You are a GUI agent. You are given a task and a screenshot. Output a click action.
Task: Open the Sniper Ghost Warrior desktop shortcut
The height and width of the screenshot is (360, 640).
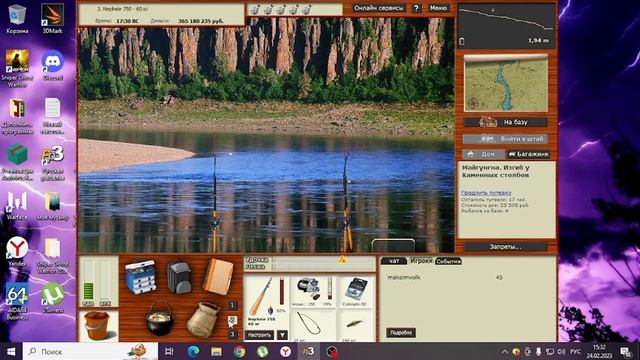[x=17, y=69]
